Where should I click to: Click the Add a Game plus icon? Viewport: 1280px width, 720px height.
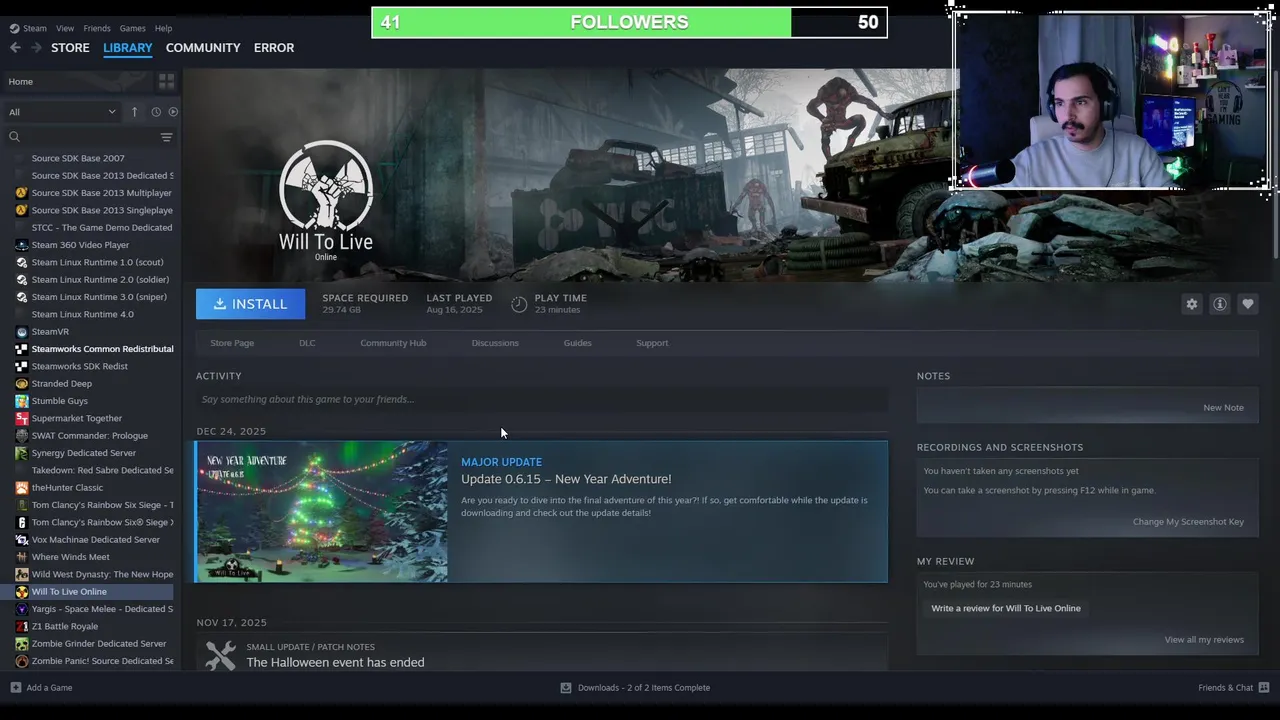coord(15,688)
